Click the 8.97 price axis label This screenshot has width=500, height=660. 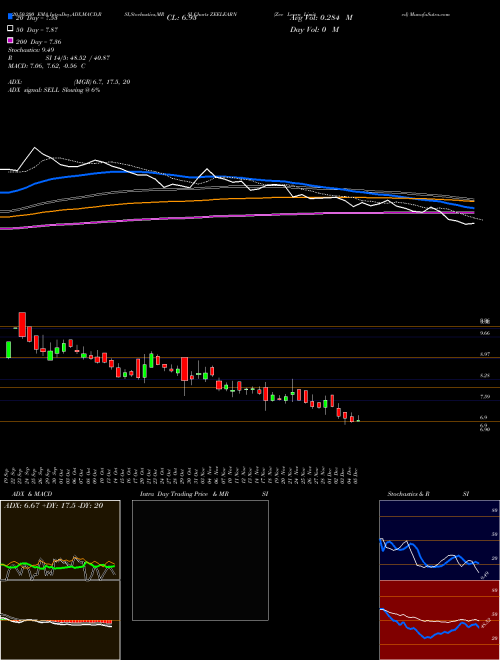[x=485, y=354]
